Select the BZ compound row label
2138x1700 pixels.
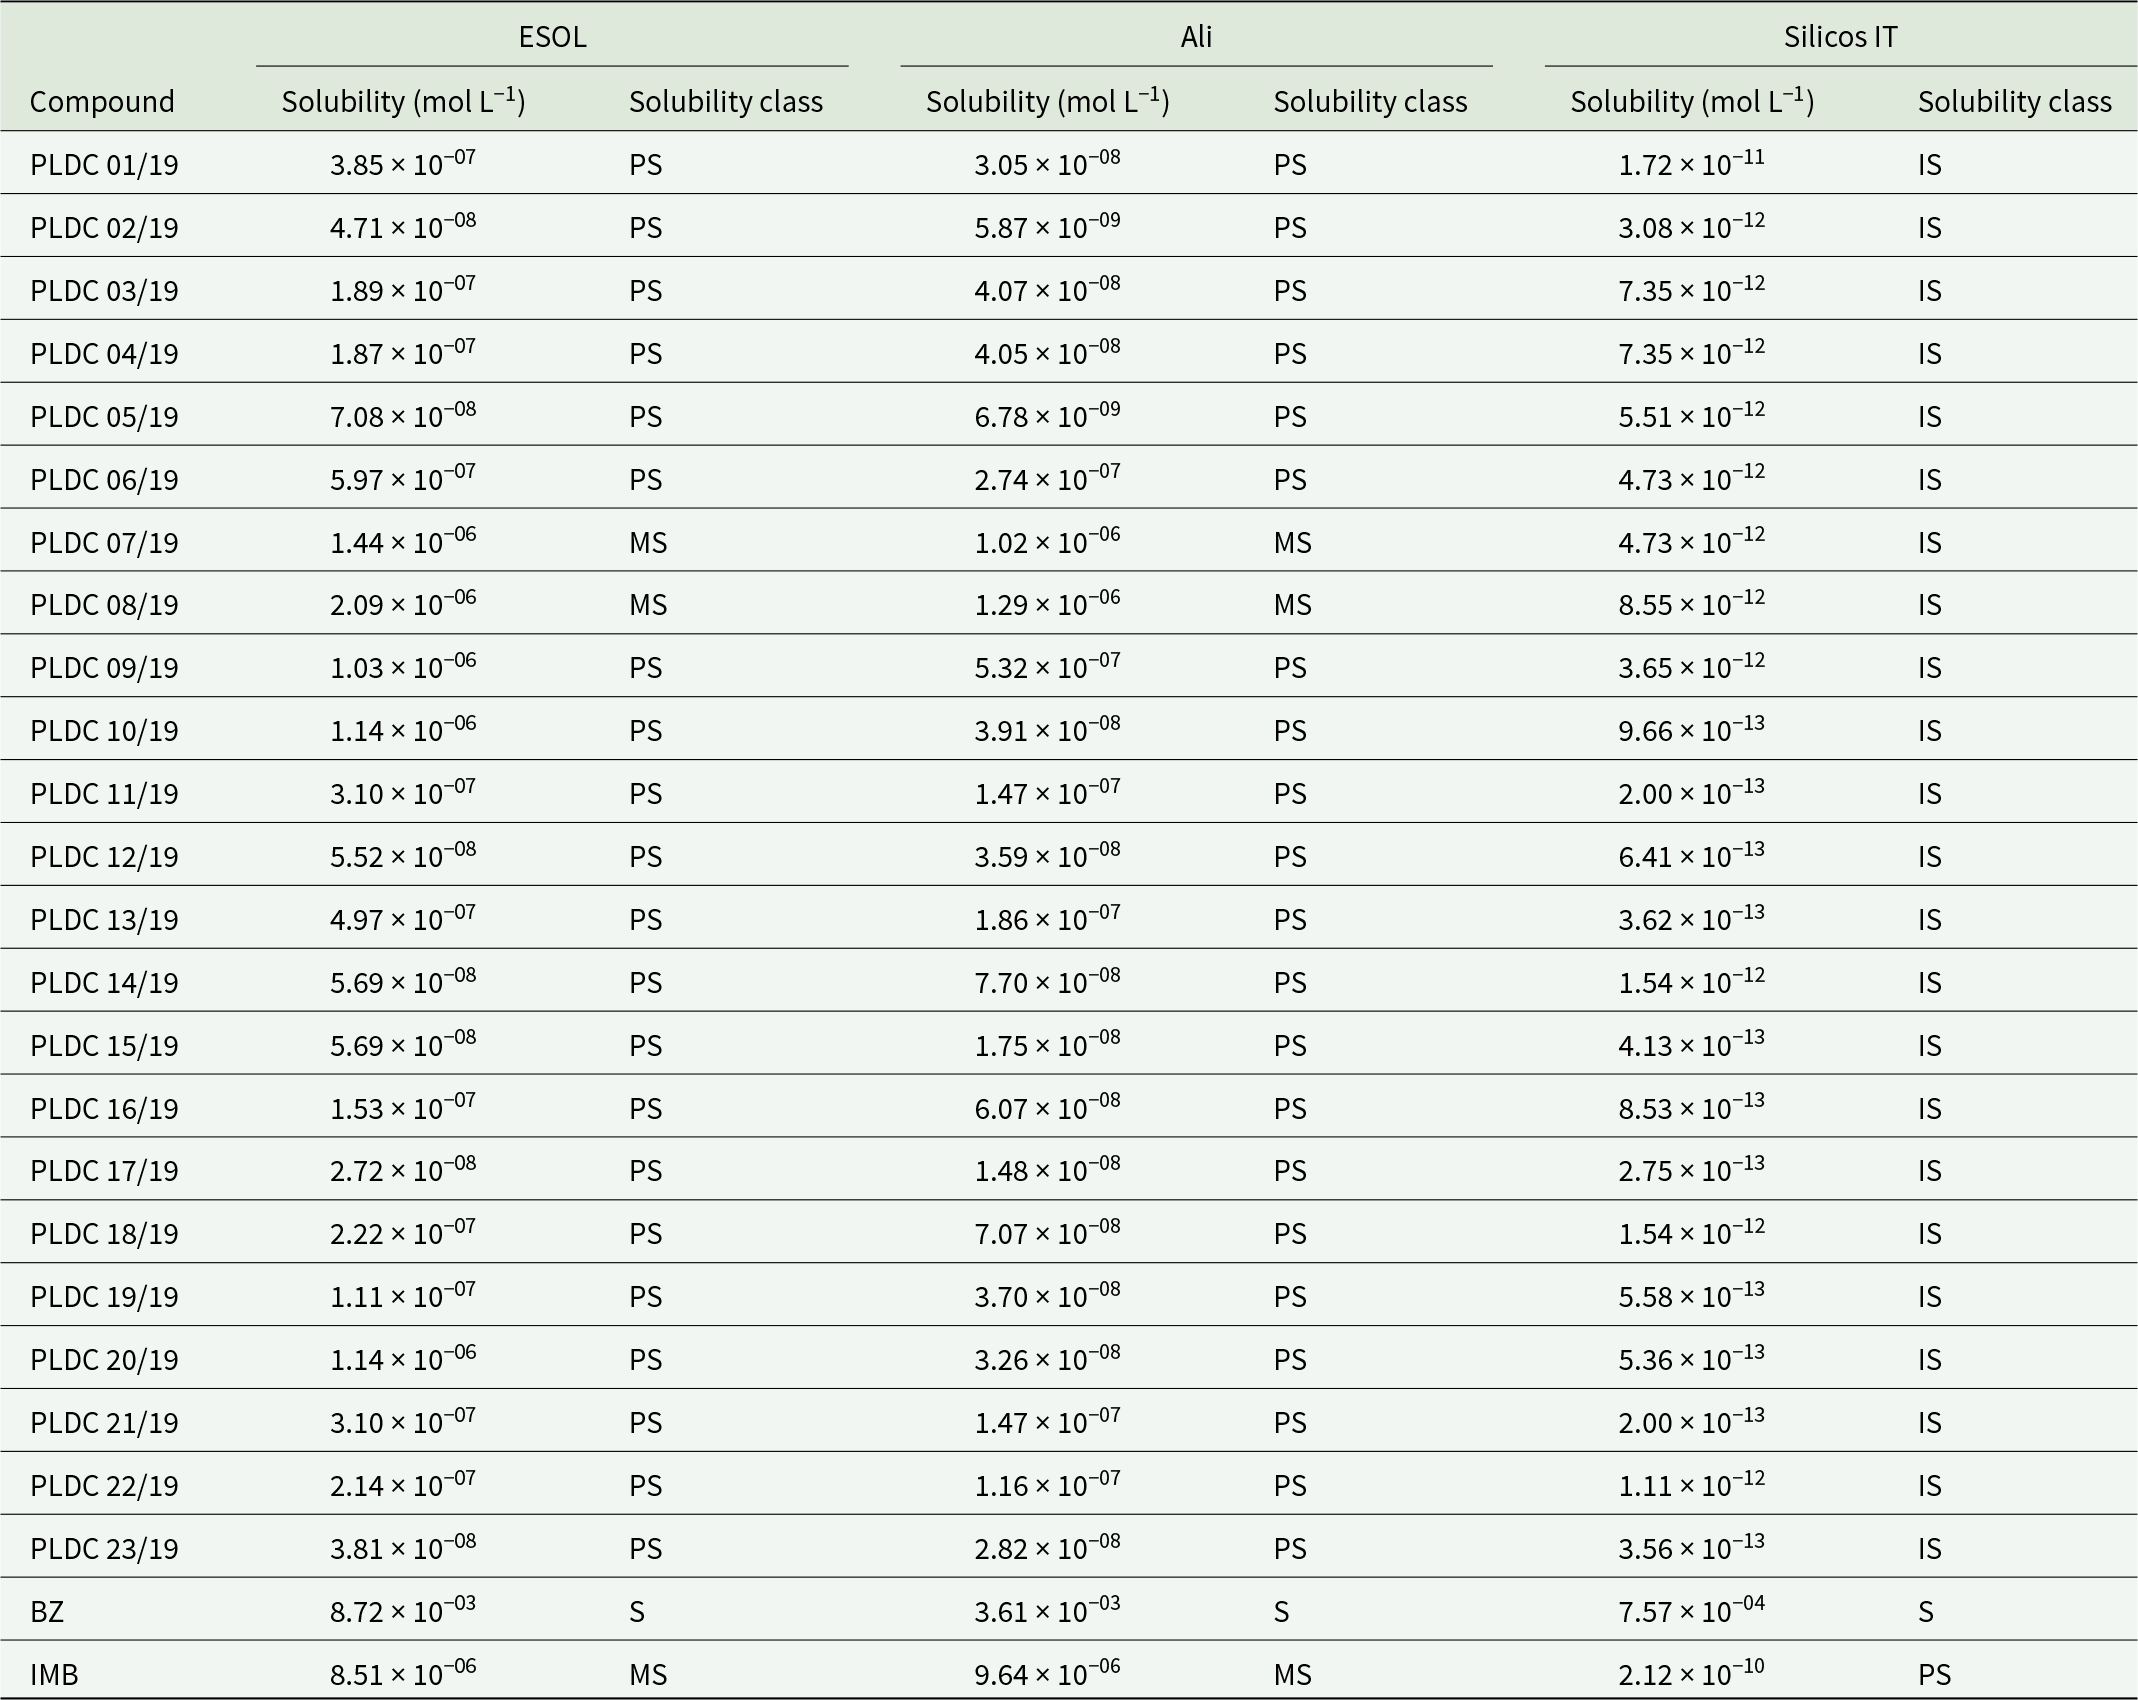pos(47,1611)
